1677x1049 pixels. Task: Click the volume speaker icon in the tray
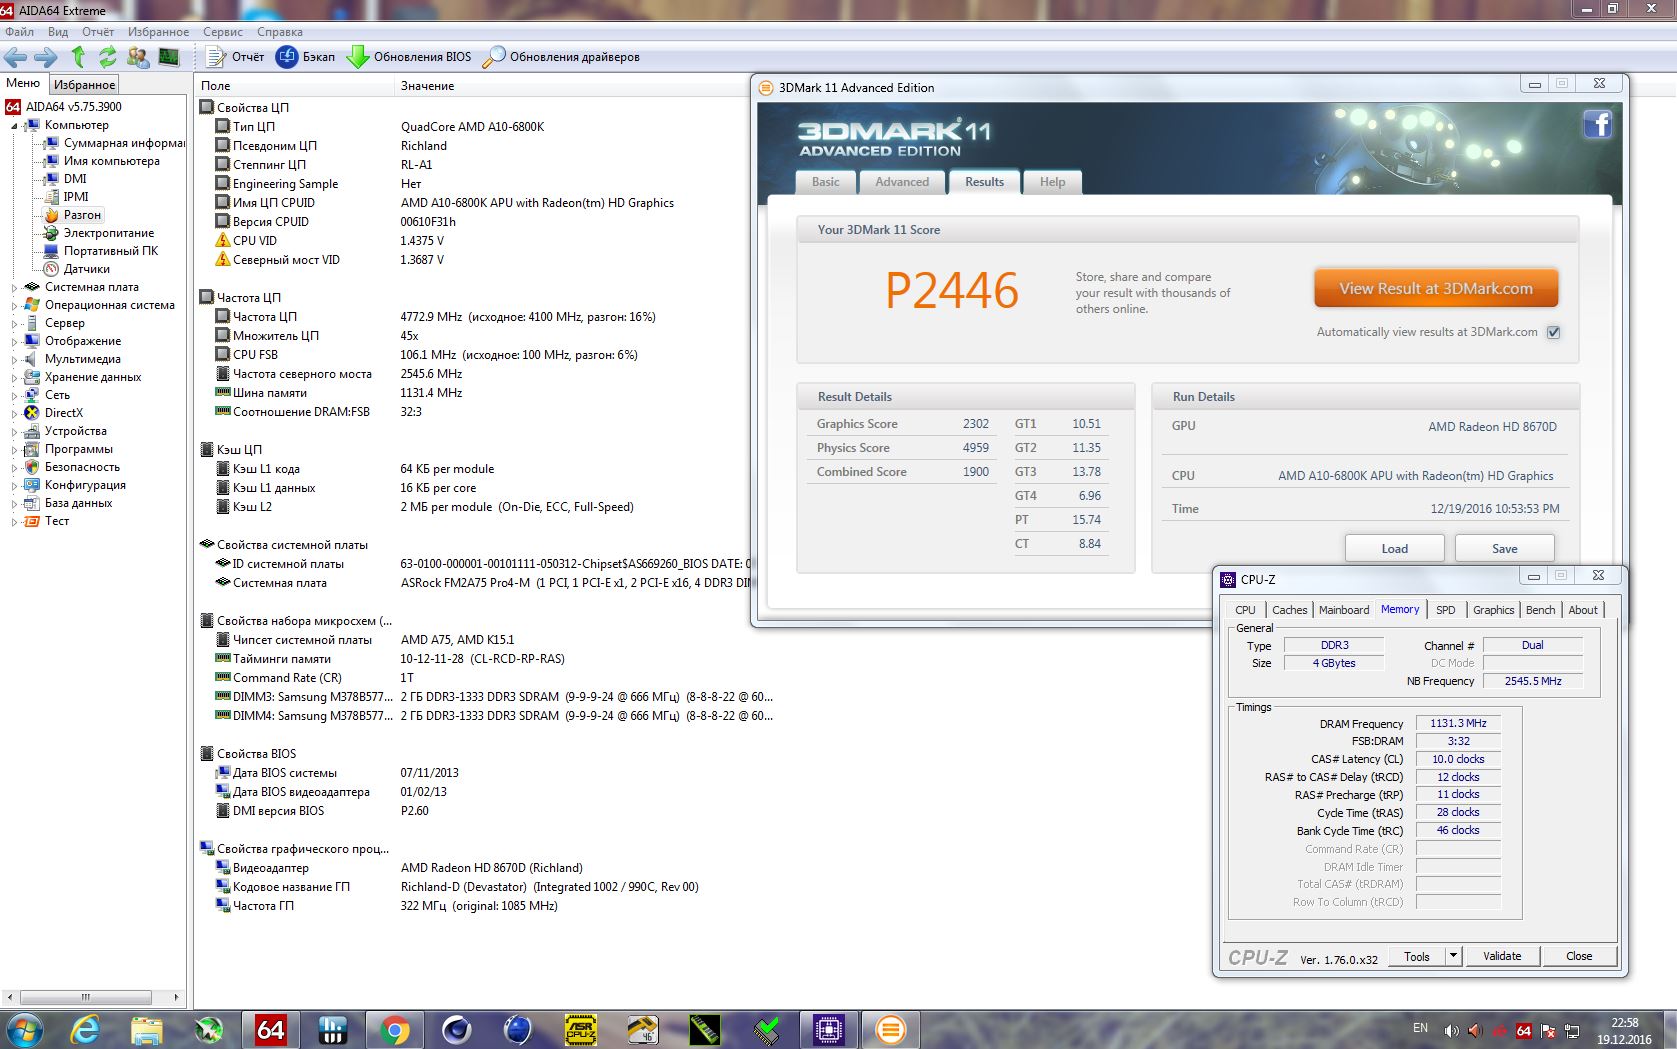(1451, 1030)
